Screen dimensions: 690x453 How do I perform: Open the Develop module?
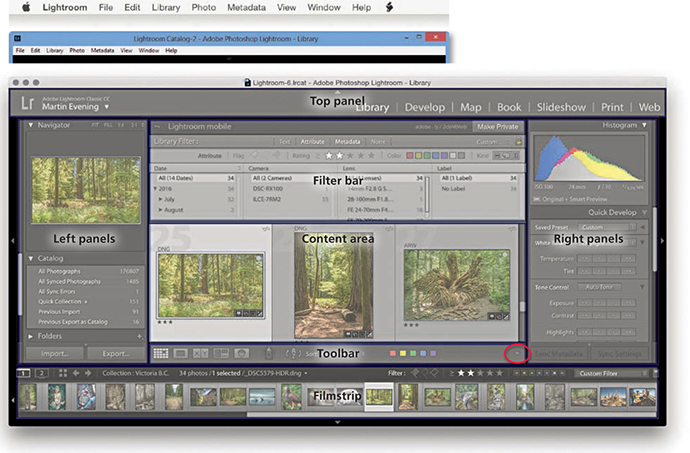click(x=425, y=107)
